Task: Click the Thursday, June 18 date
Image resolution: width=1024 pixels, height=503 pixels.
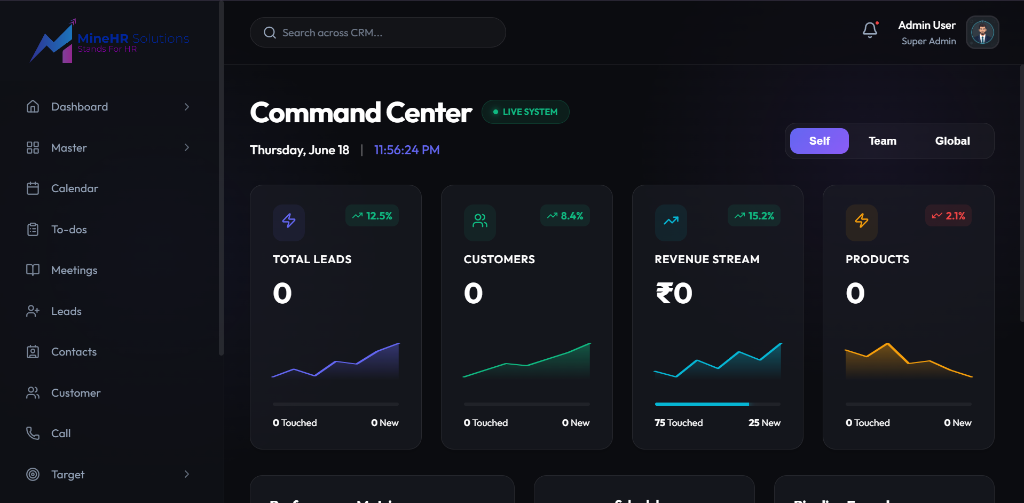Action: coord(300,150)
